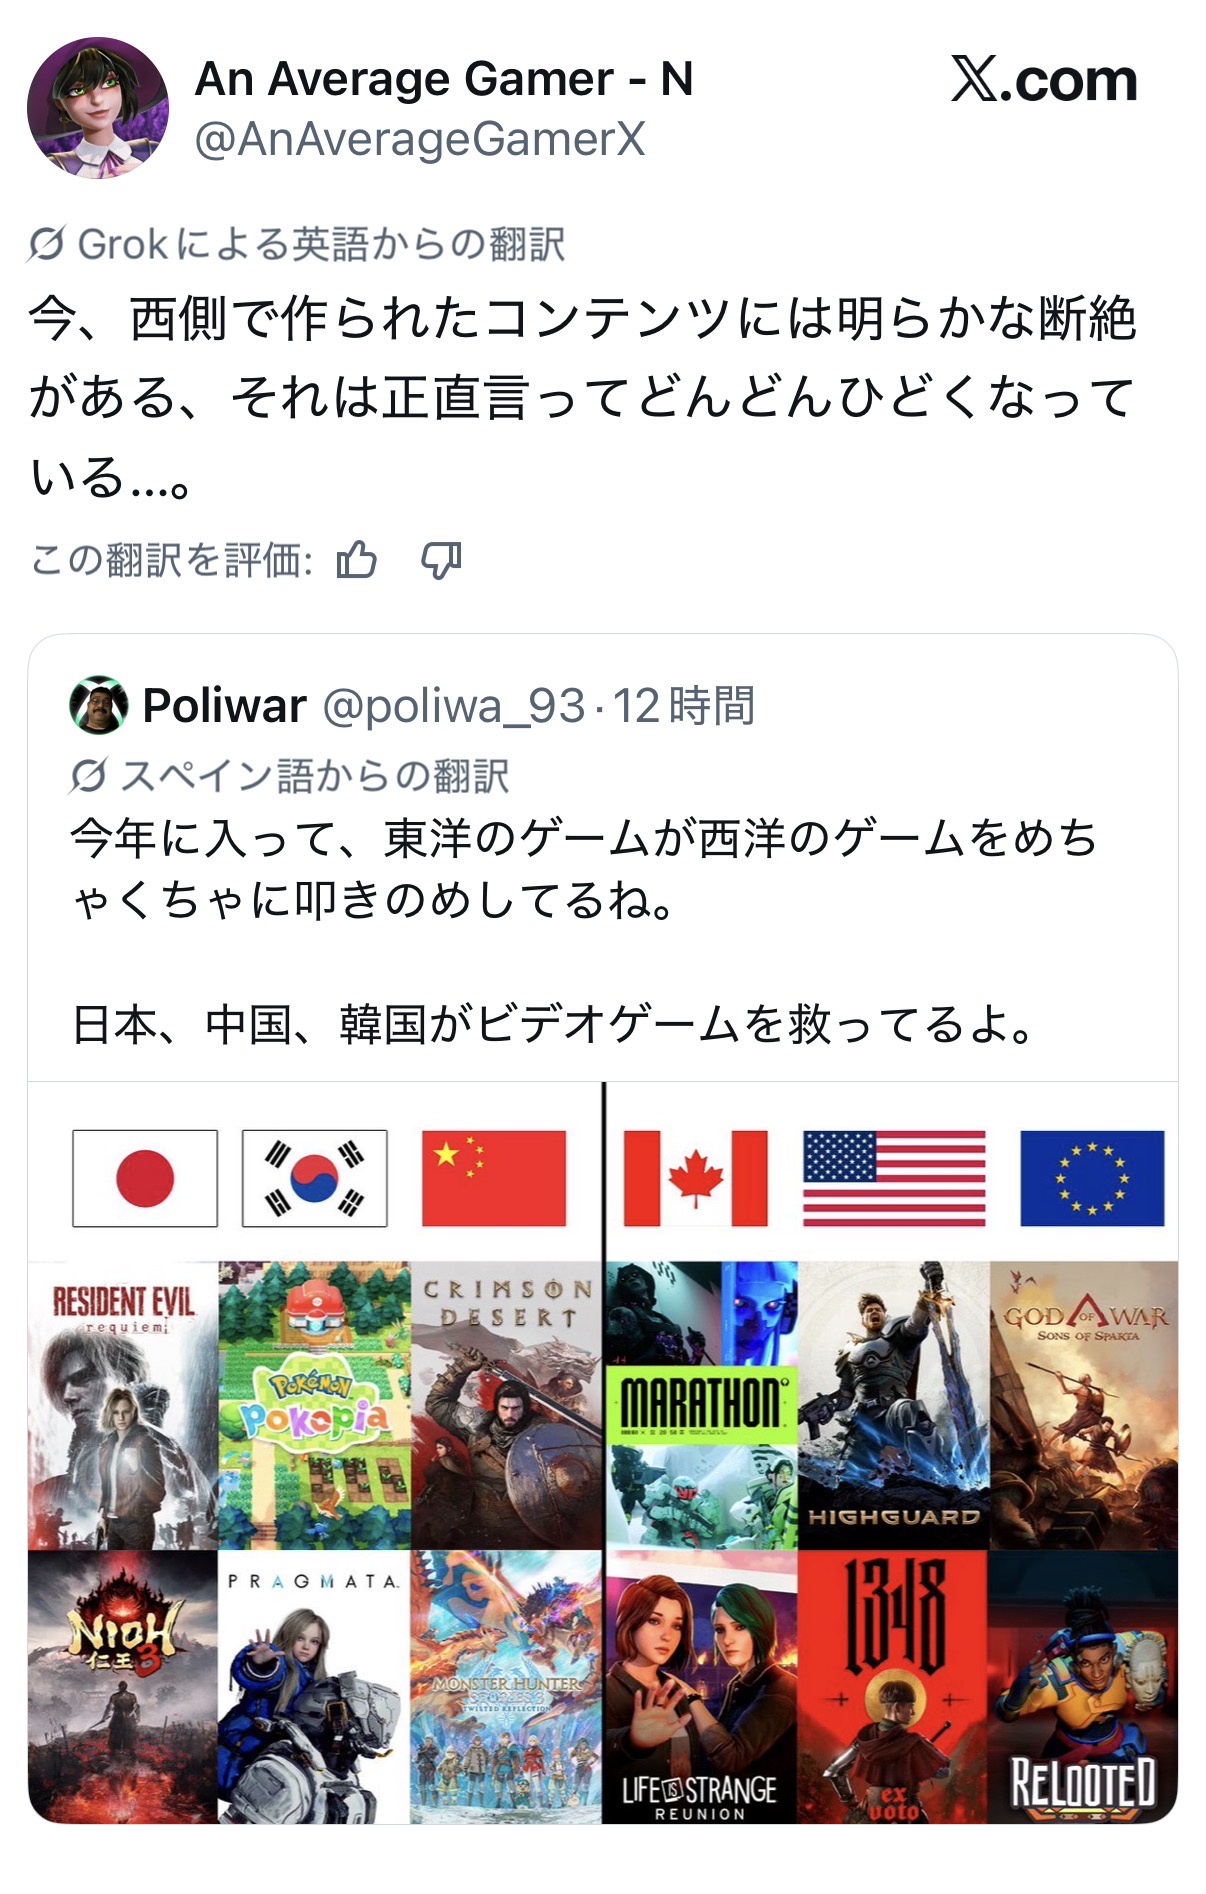Select the Marathon game cover
This screenshot has width=1206, height=1894.
[701, 1405]
